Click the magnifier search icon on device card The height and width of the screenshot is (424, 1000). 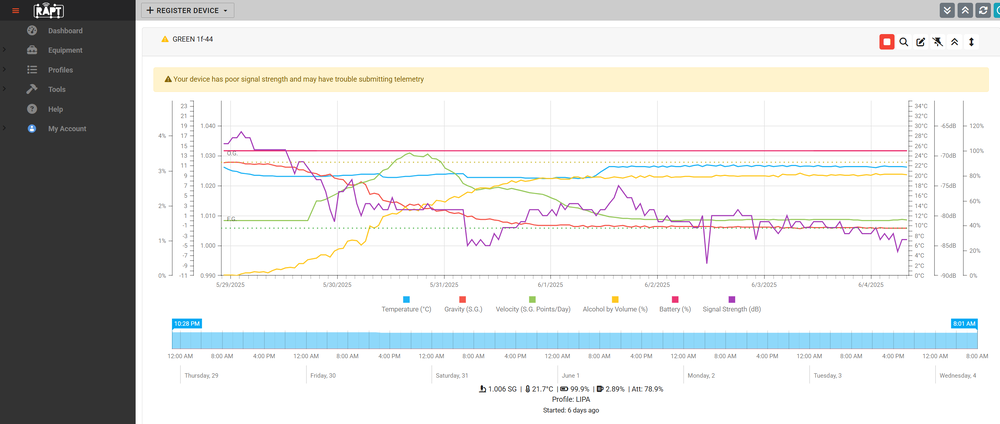pyautogui.click(x=904, y=42)
